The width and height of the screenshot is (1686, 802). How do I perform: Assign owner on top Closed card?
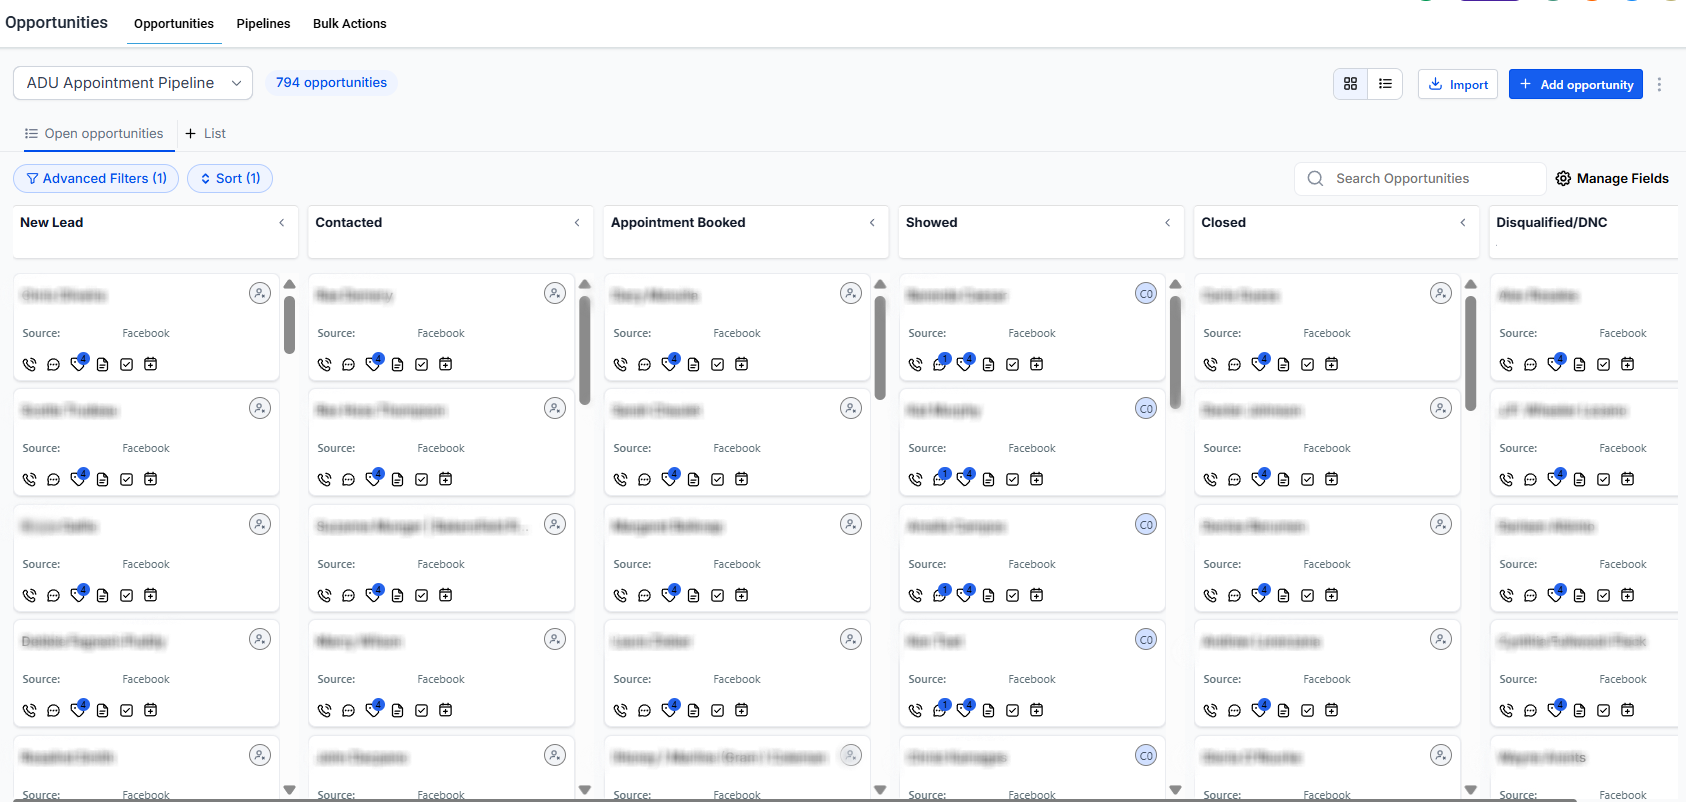click(1441, 293)
